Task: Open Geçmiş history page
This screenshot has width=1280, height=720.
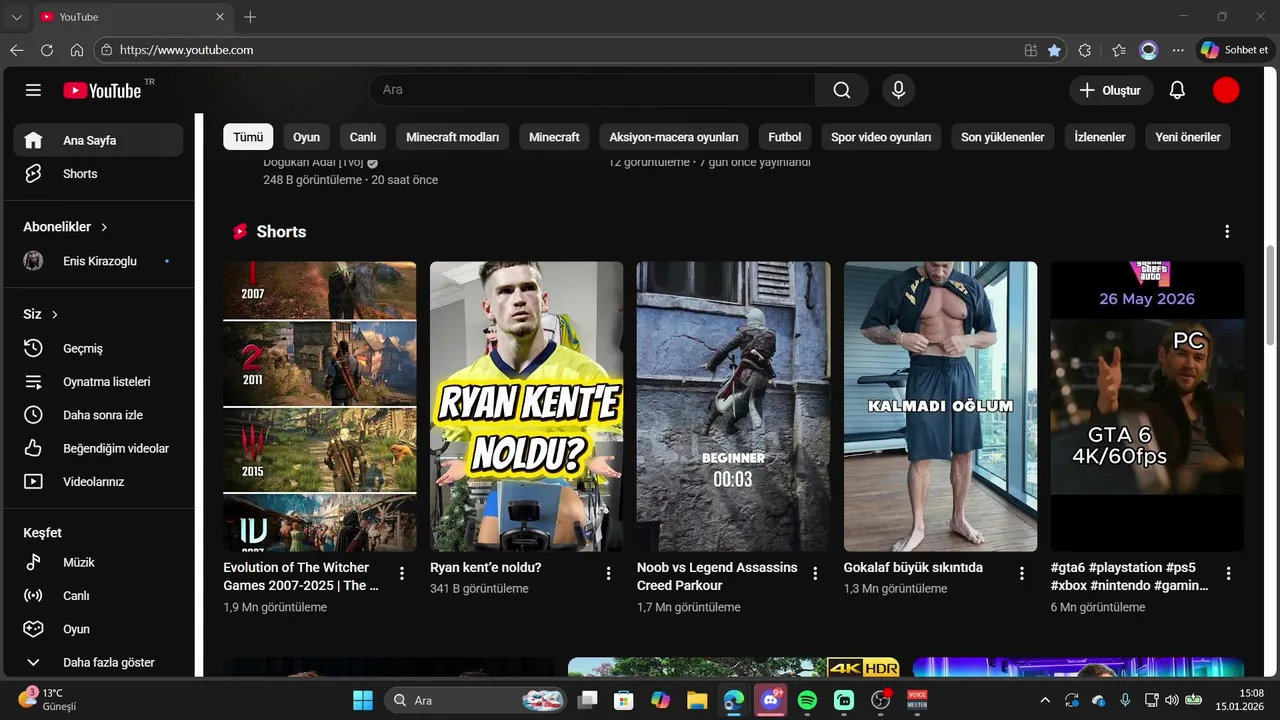Action: point(98,348)
